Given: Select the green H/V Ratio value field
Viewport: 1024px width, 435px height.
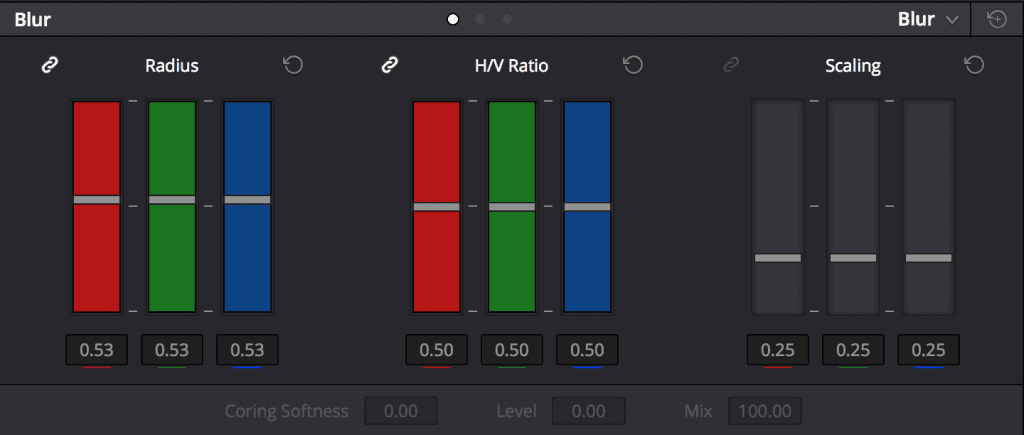Looking at the screenshot, I should tap(512, 350).
